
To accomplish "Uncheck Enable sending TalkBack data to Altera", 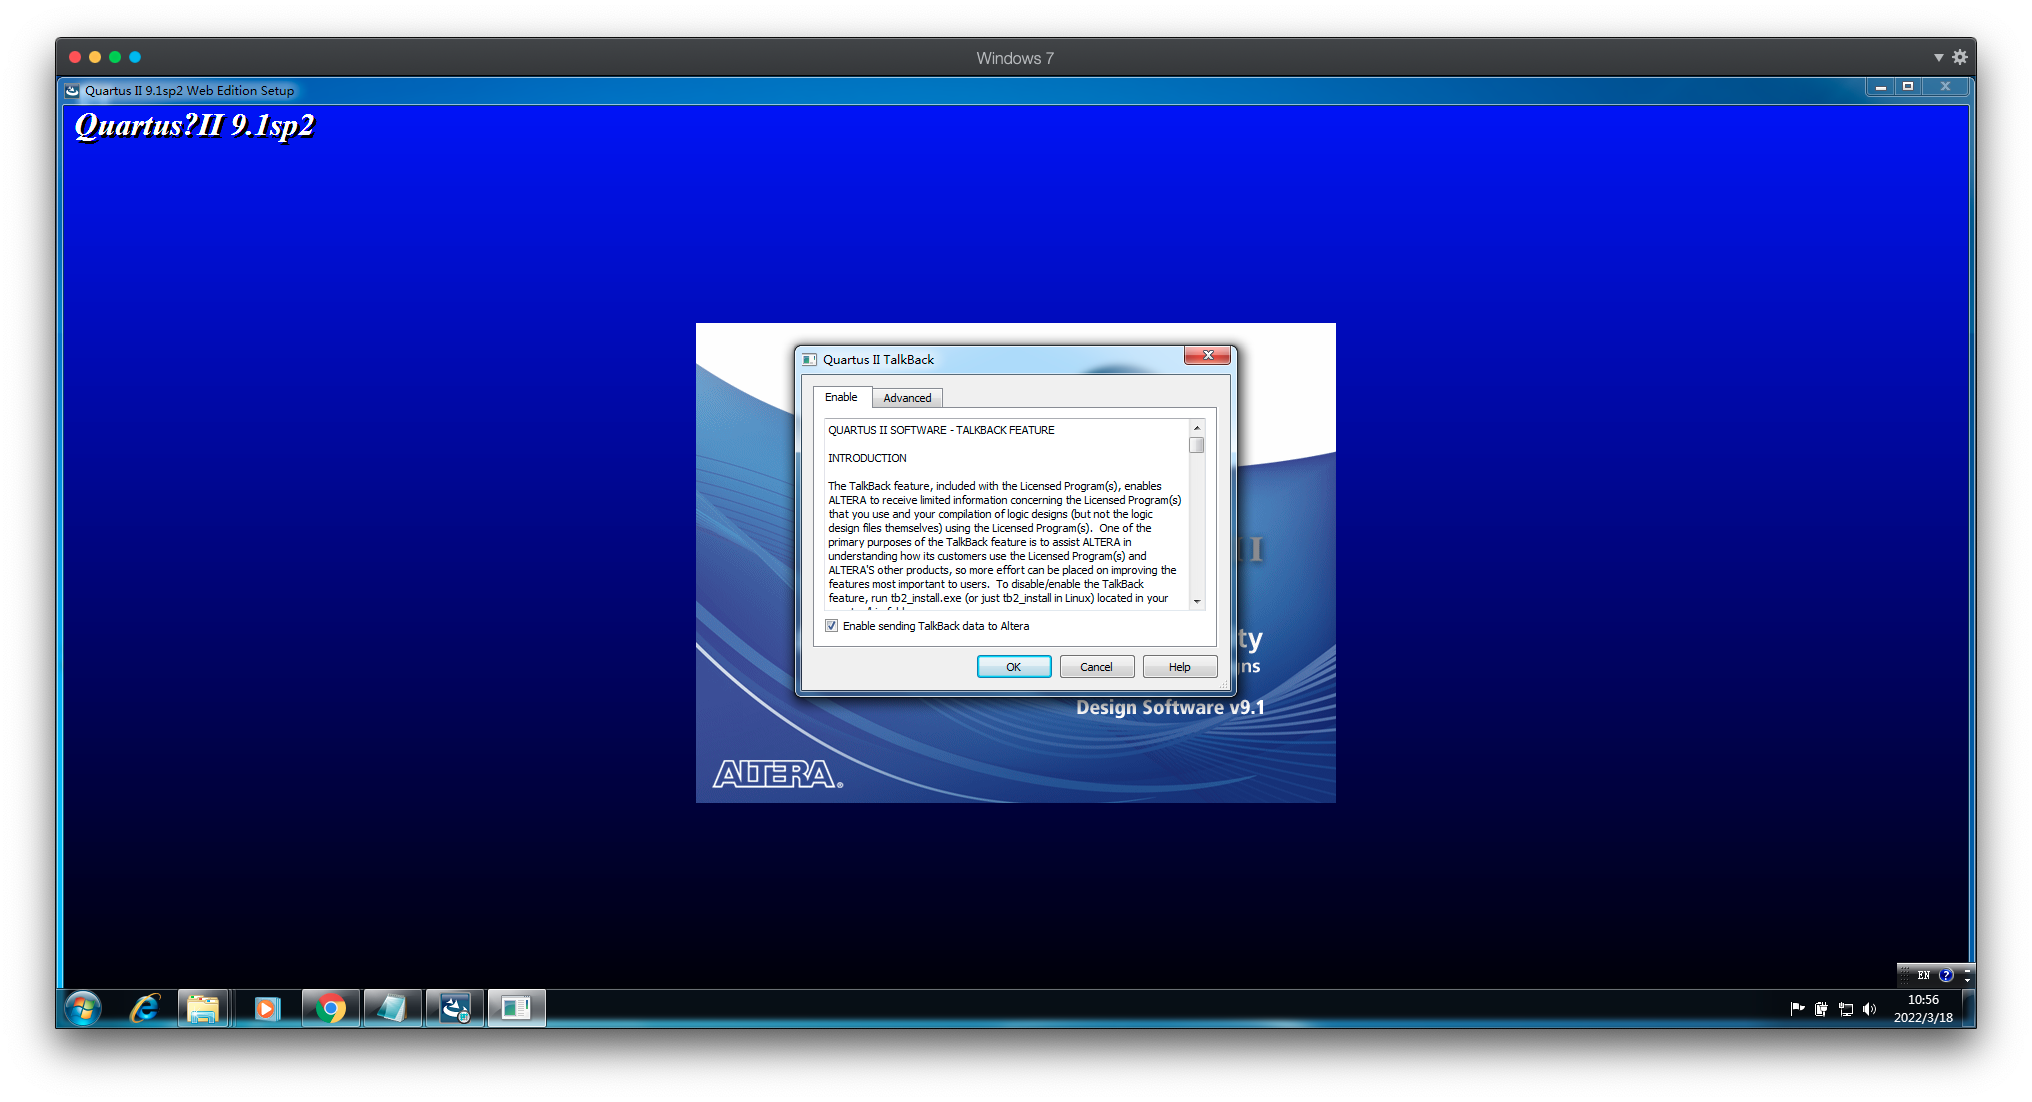I will point(831,626).
